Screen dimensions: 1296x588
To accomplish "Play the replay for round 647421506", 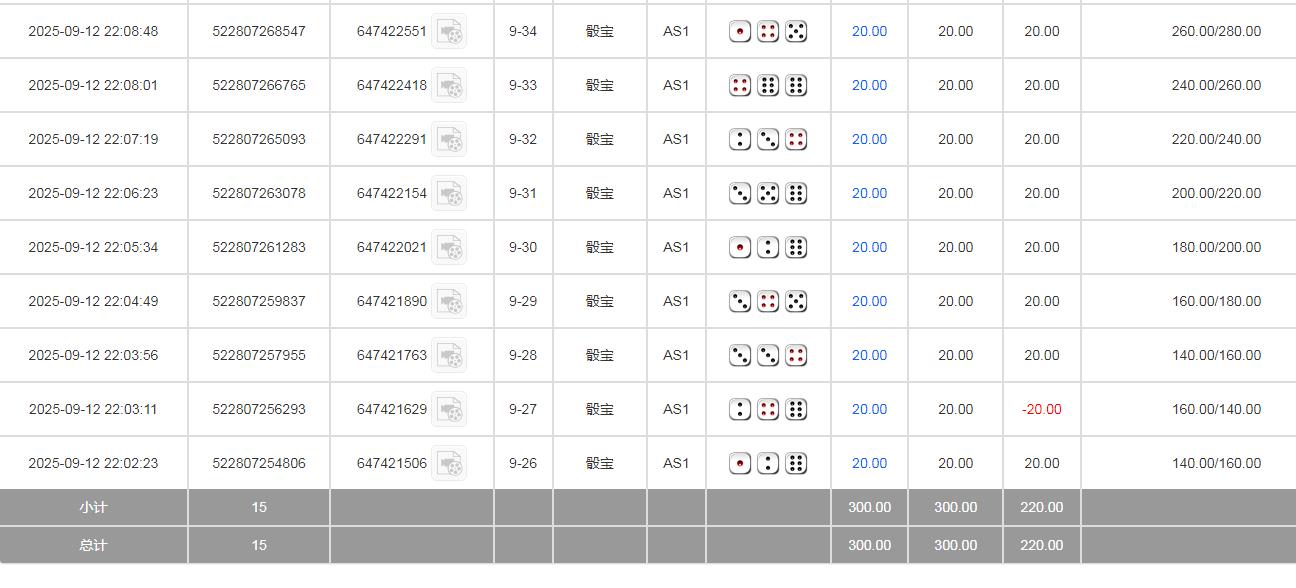I will (x=449, y=464).
